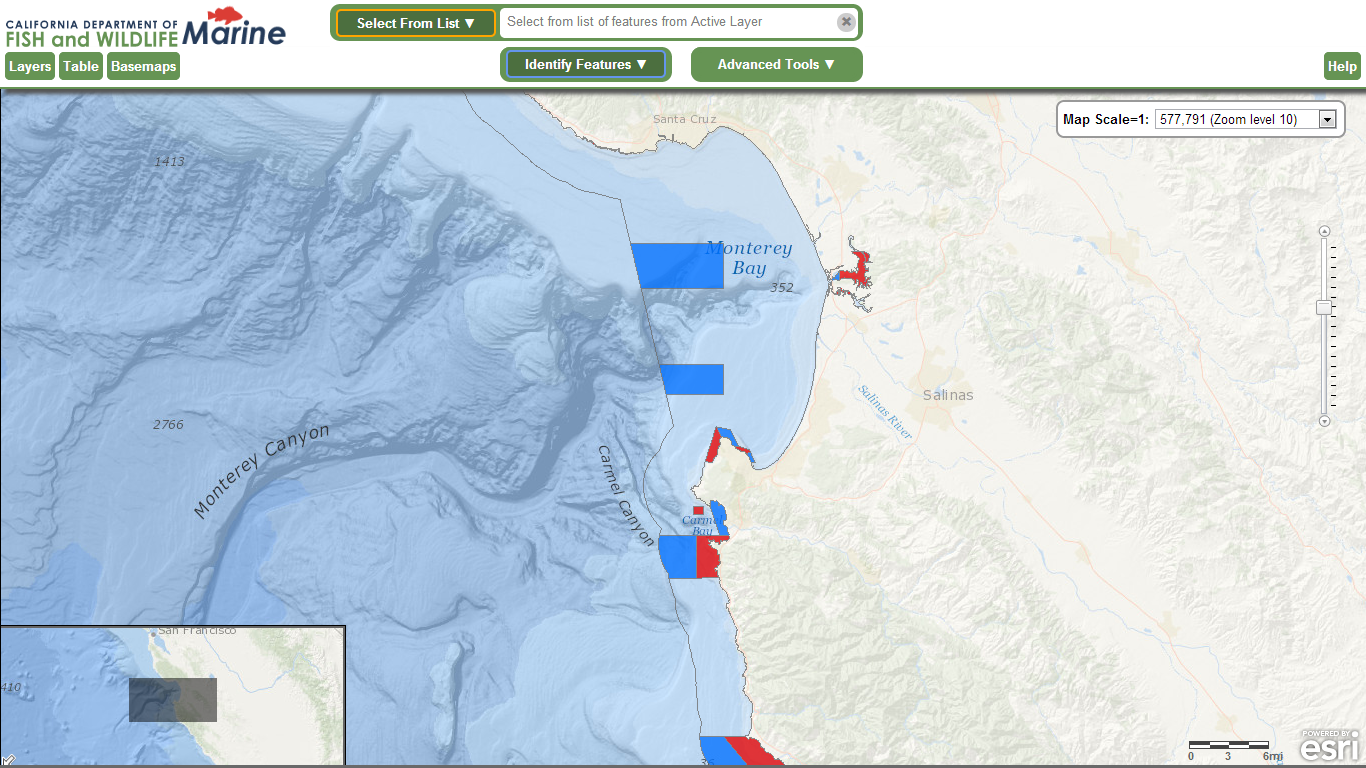Image resolution: width=1366 pixels, height=768 pixels.
Task: Expand the Identify Features menu
Action: tap(586, 64)
